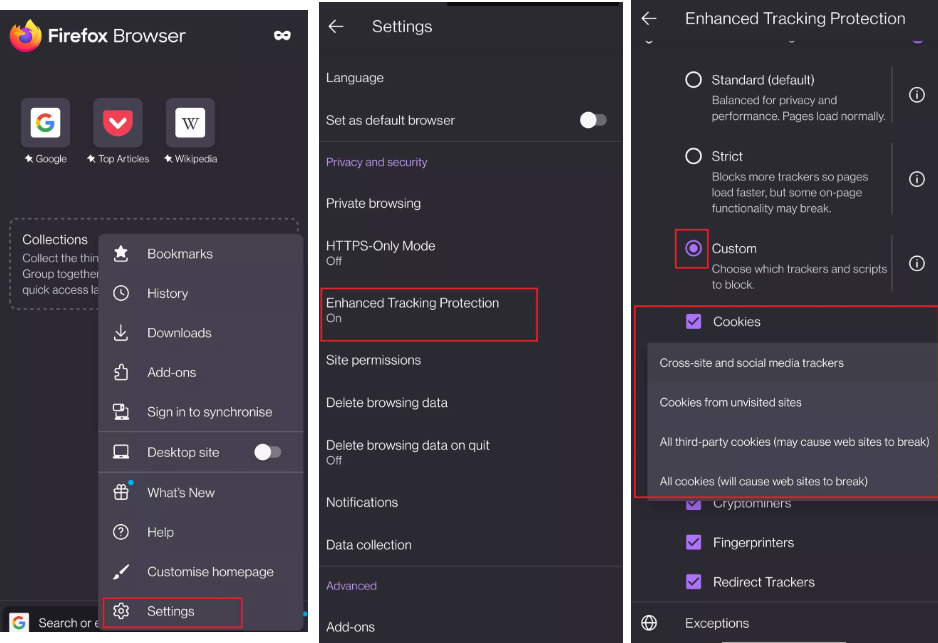Screen dimensions: 938x643
Task: Open Add-ons from the browser menu
Action: 201,372
